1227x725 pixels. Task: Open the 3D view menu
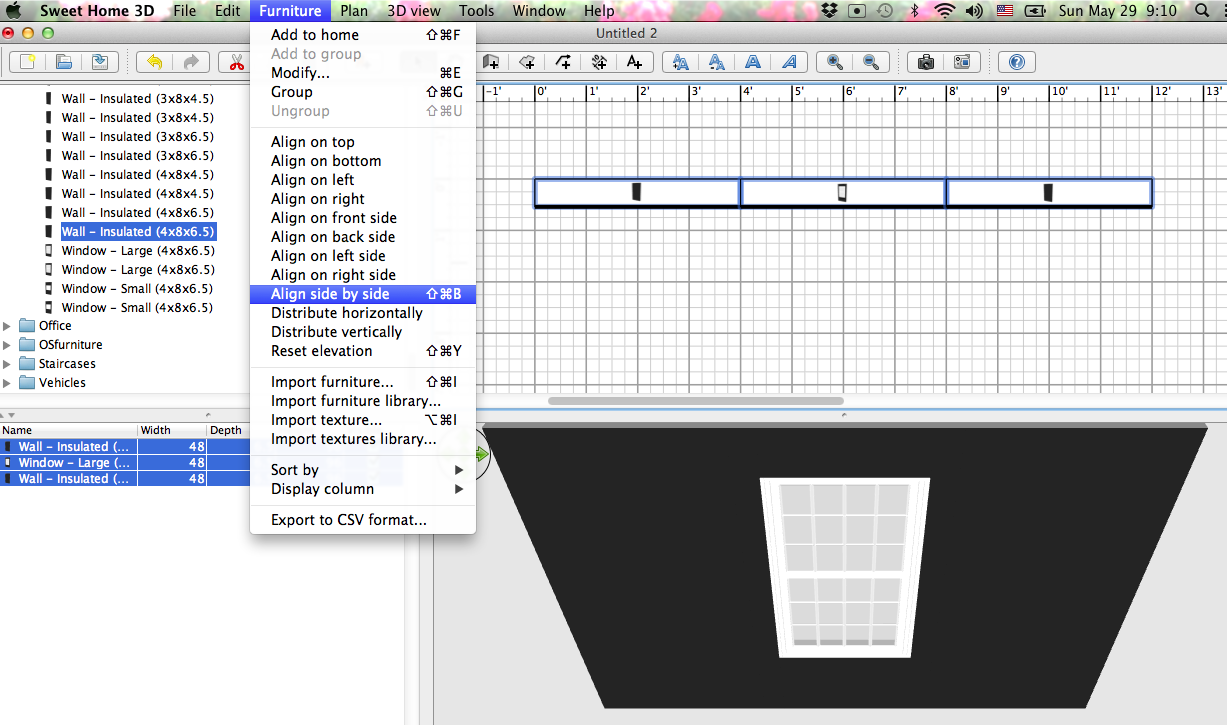pyautogui.click(x=414, y=11)
